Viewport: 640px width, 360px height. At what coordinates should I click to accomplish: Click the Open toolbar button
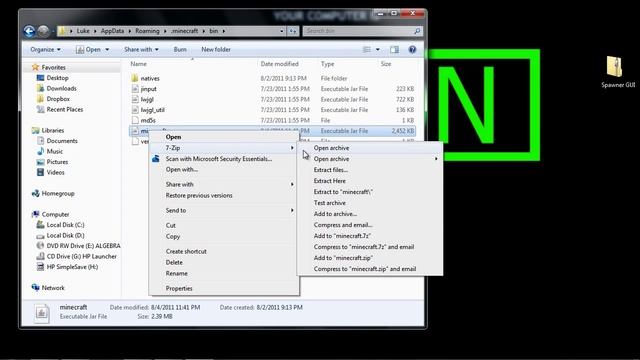pos(89,49)
